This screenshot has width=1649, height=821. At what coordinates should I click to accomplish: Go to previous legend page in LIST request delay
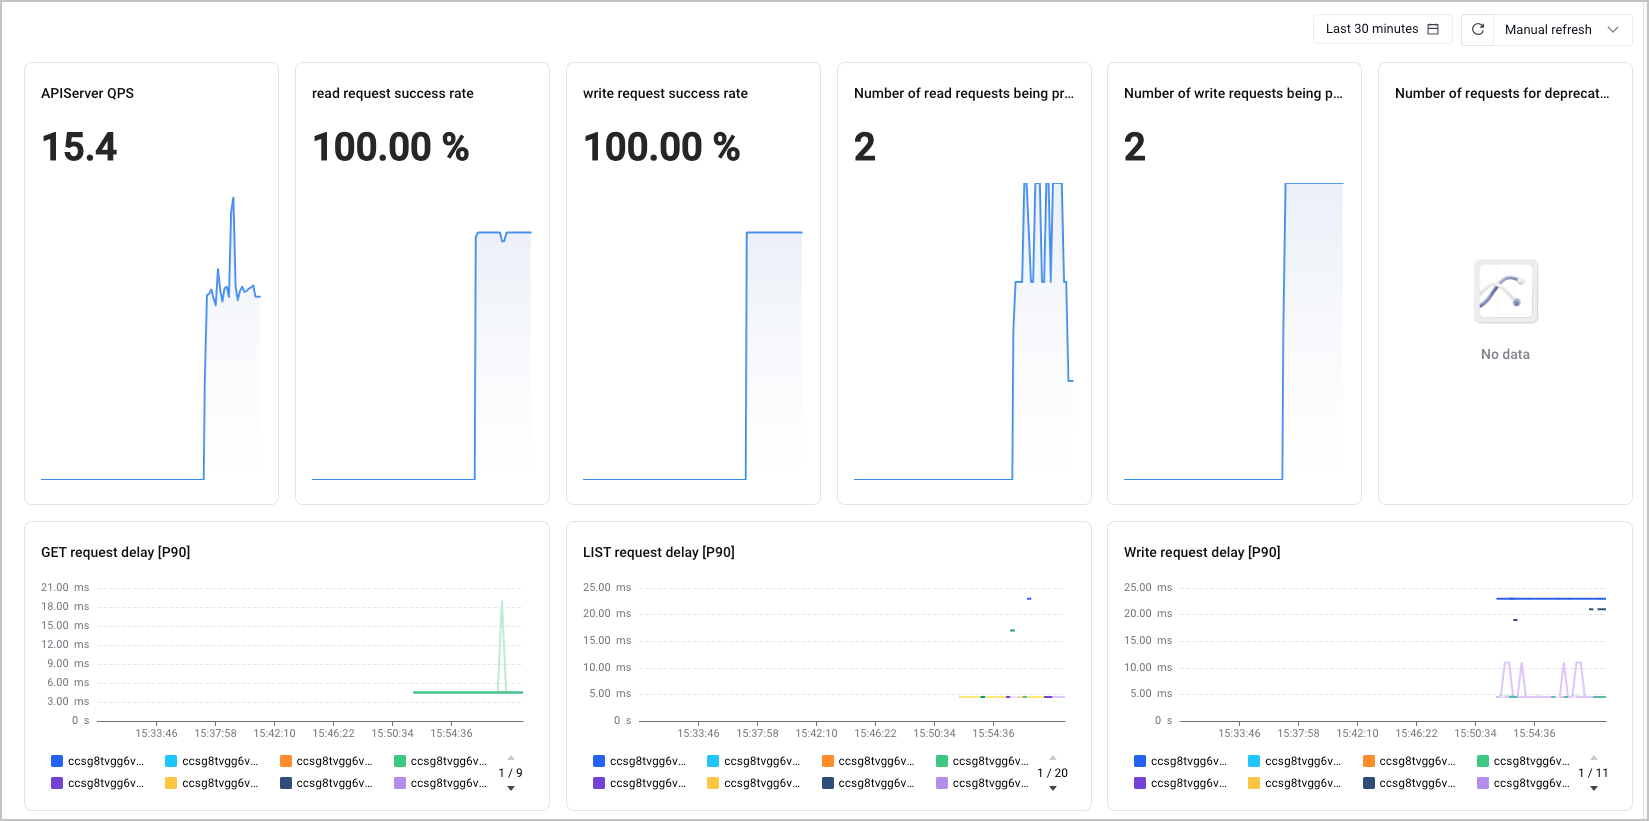coord(1053,757)
